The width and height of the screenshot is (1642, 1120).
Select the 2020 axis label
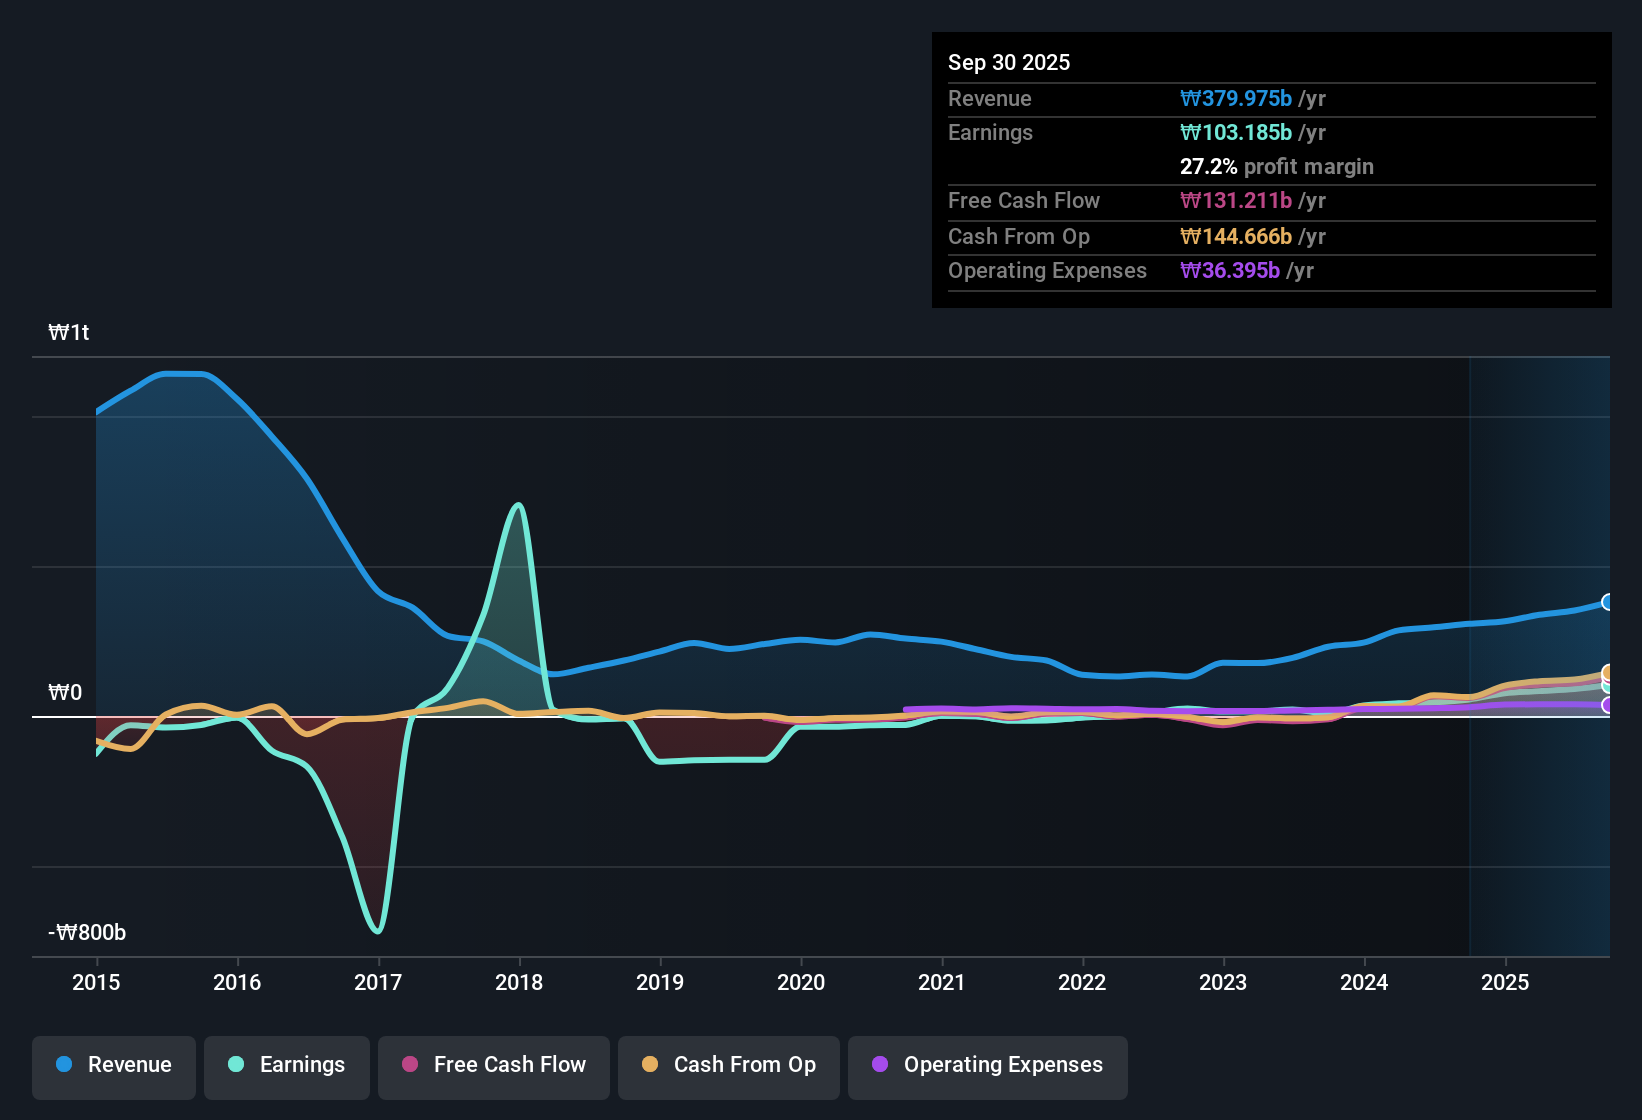point(801,983)
